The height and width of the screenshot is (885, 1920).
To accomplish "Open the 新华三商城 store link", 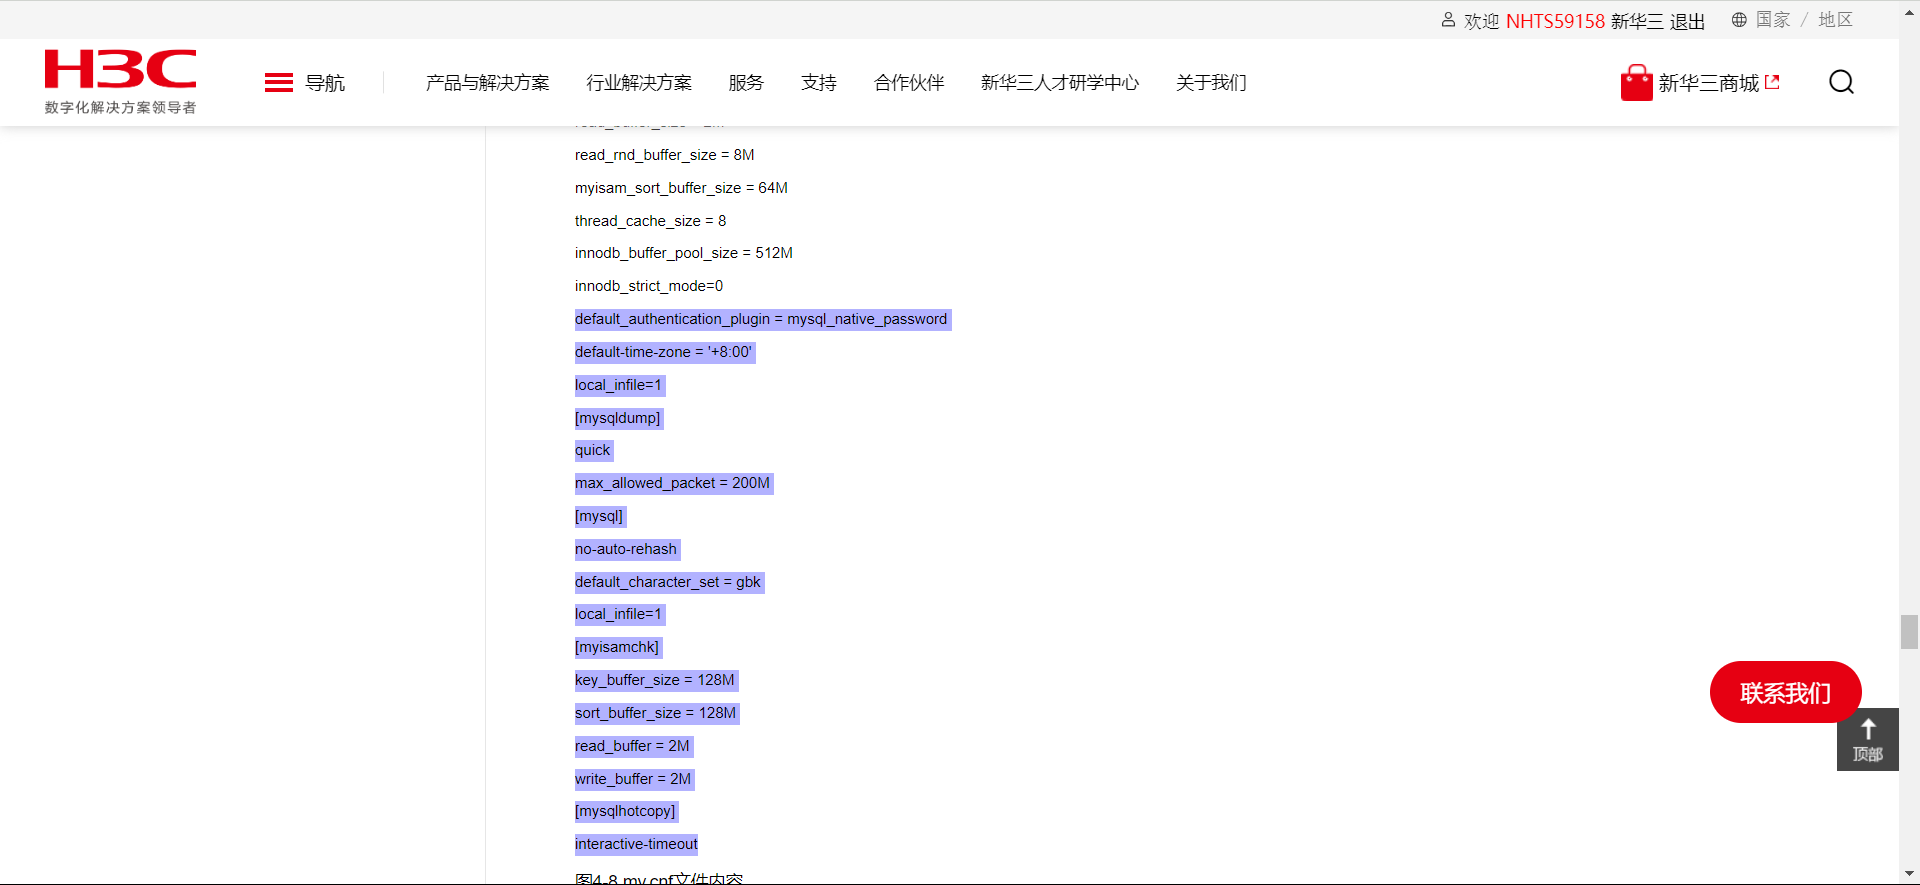I will [x=1719, y=83].
